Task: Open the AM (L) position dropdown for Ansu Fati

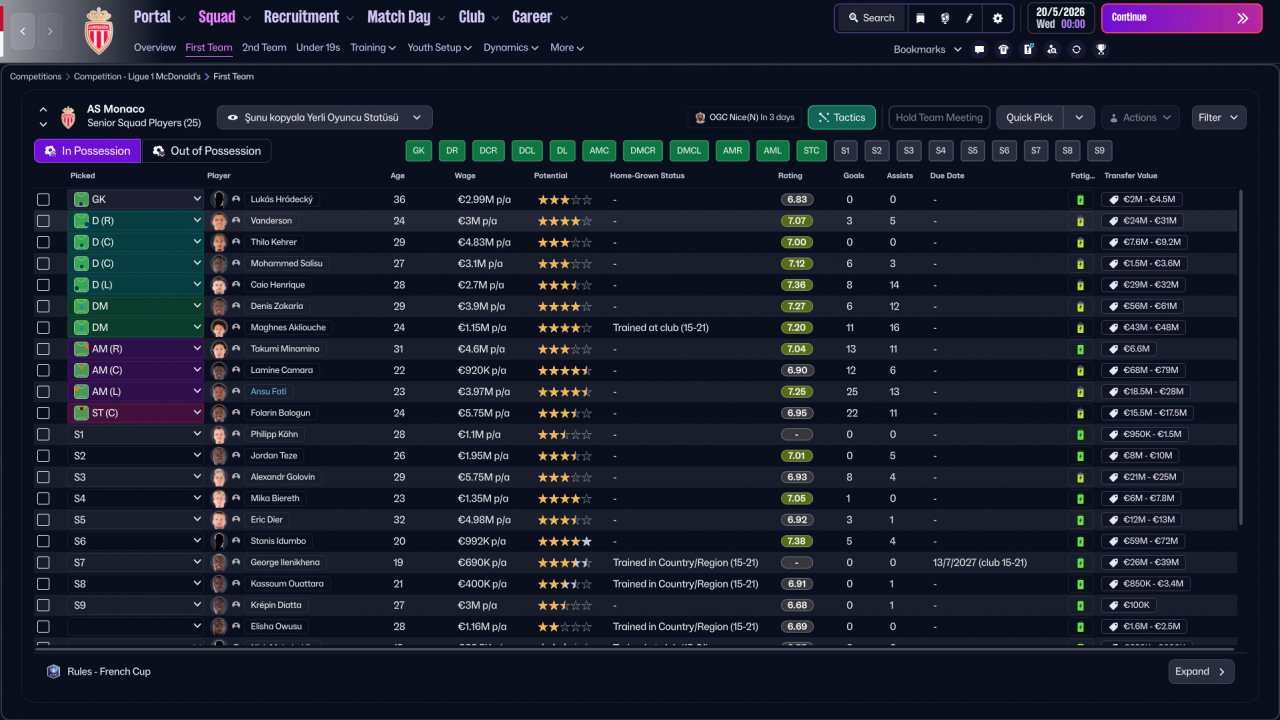Action: (136, 391)
